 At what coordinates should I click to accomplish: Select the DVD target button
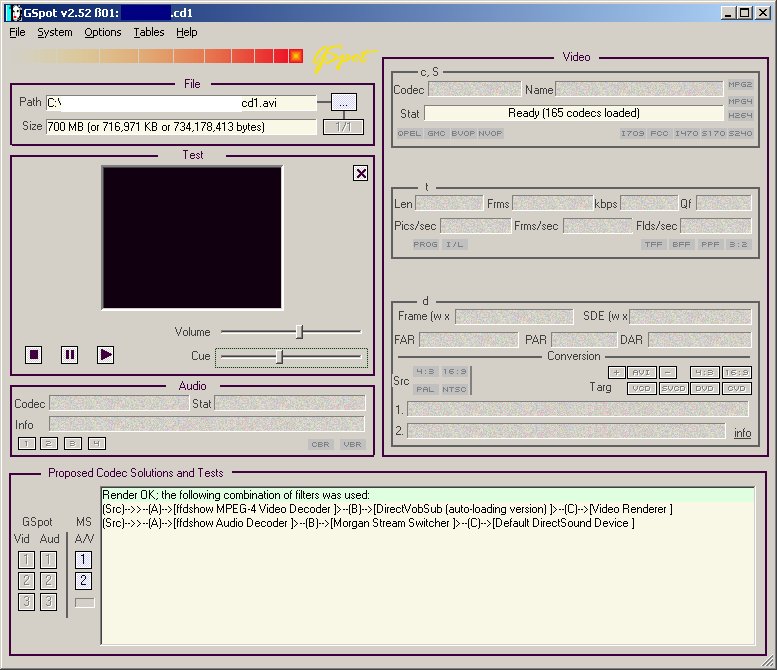[x=705, y=389]
